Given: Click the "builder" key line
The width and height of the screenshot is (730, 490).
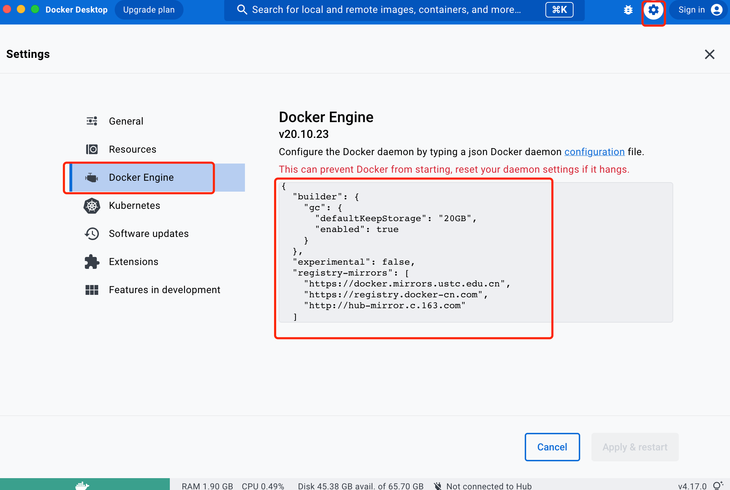Looking at the screenshot, I should (x=326, y=197).
